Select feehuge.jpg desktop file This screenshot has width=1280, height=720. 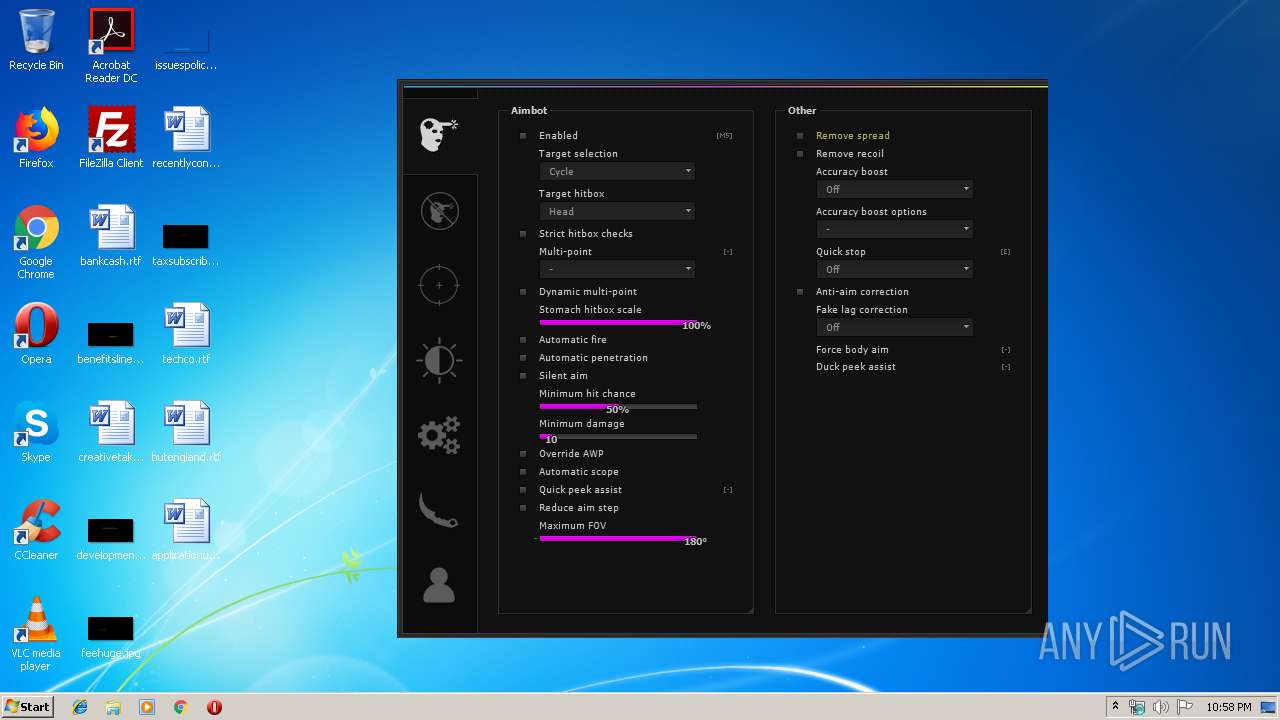coord(111,636)
